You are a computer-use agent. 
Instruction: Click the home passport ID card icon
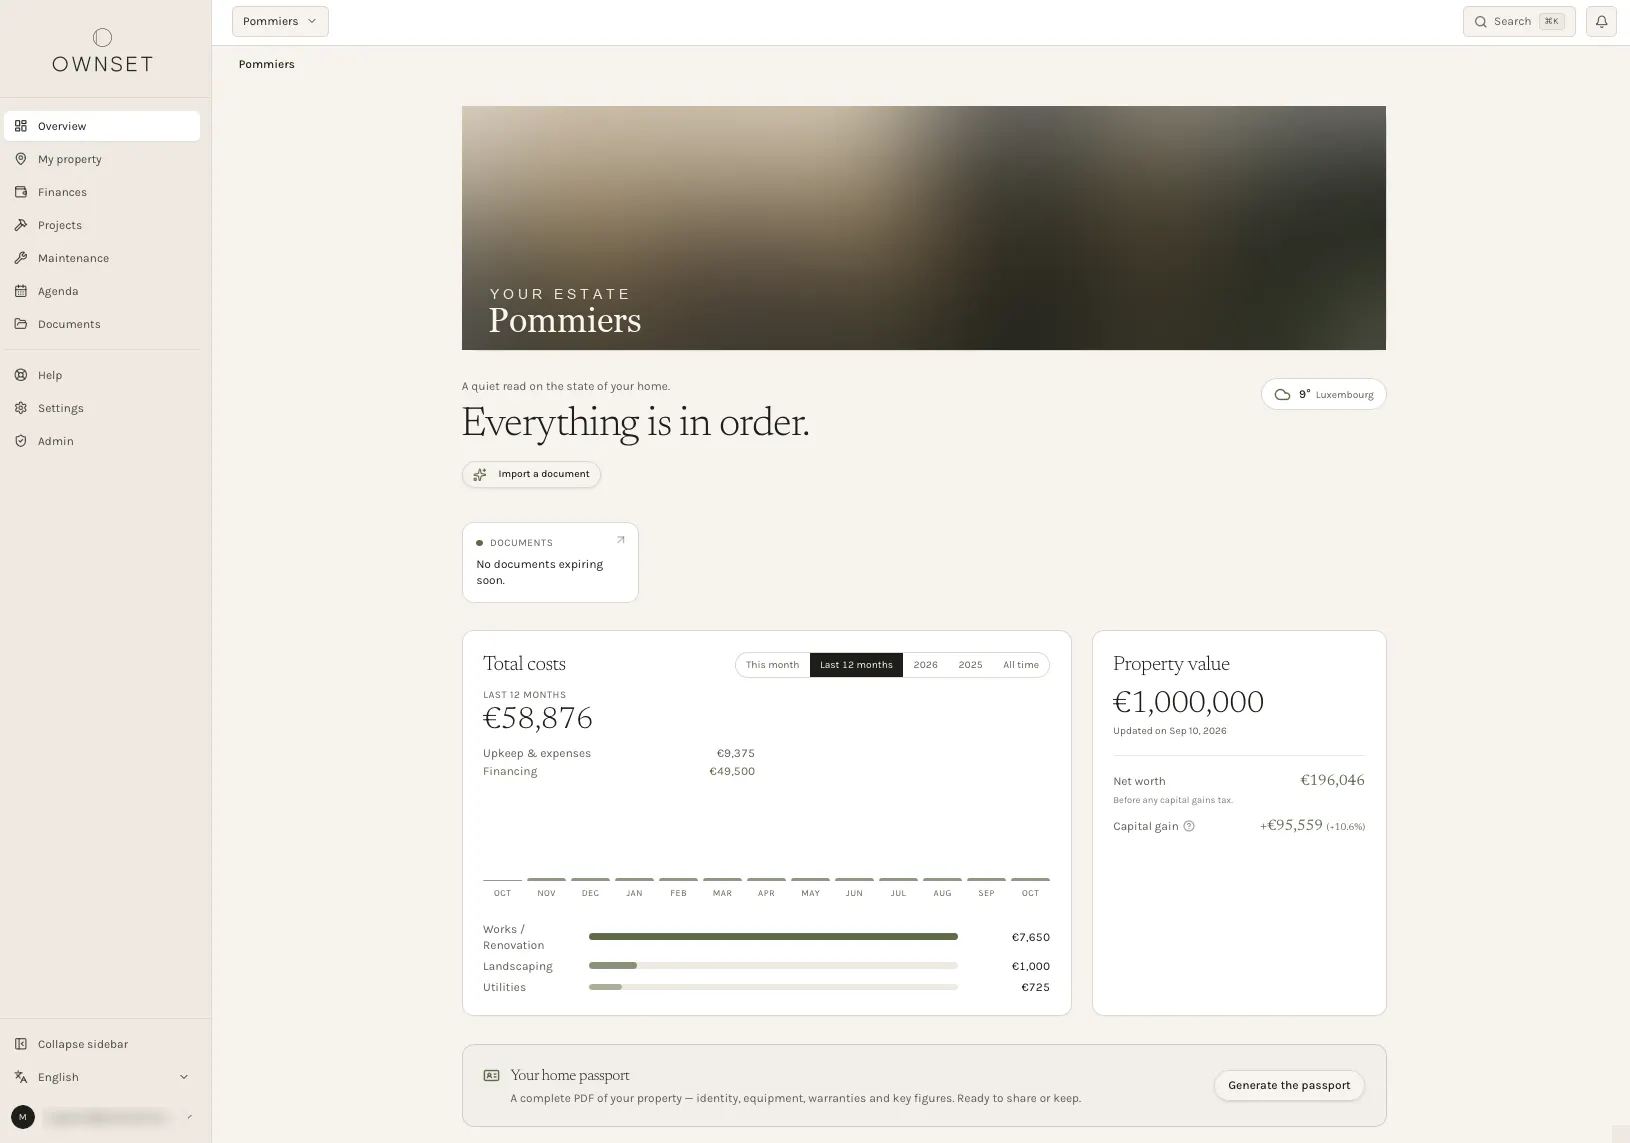491,1075
